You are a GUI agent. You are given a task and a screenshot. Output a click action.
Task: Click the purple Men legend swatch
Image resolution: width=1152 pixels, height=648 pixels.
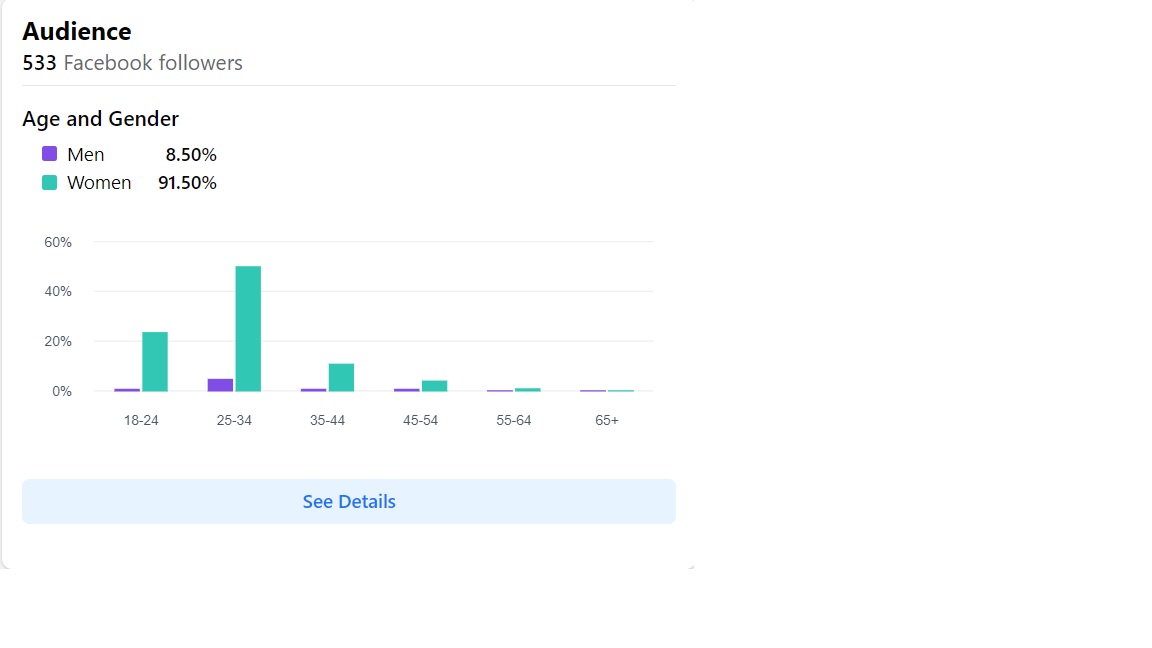click(49, 154)
